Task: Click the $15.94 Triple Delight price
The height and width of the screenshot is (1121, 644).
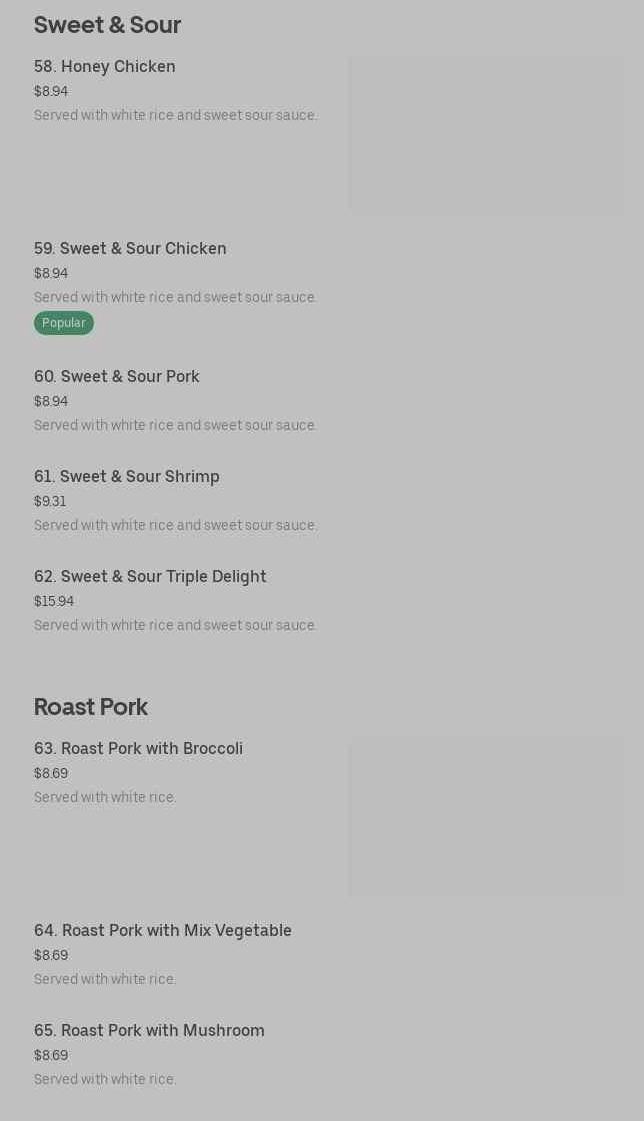Action: [x=54, y=602]
